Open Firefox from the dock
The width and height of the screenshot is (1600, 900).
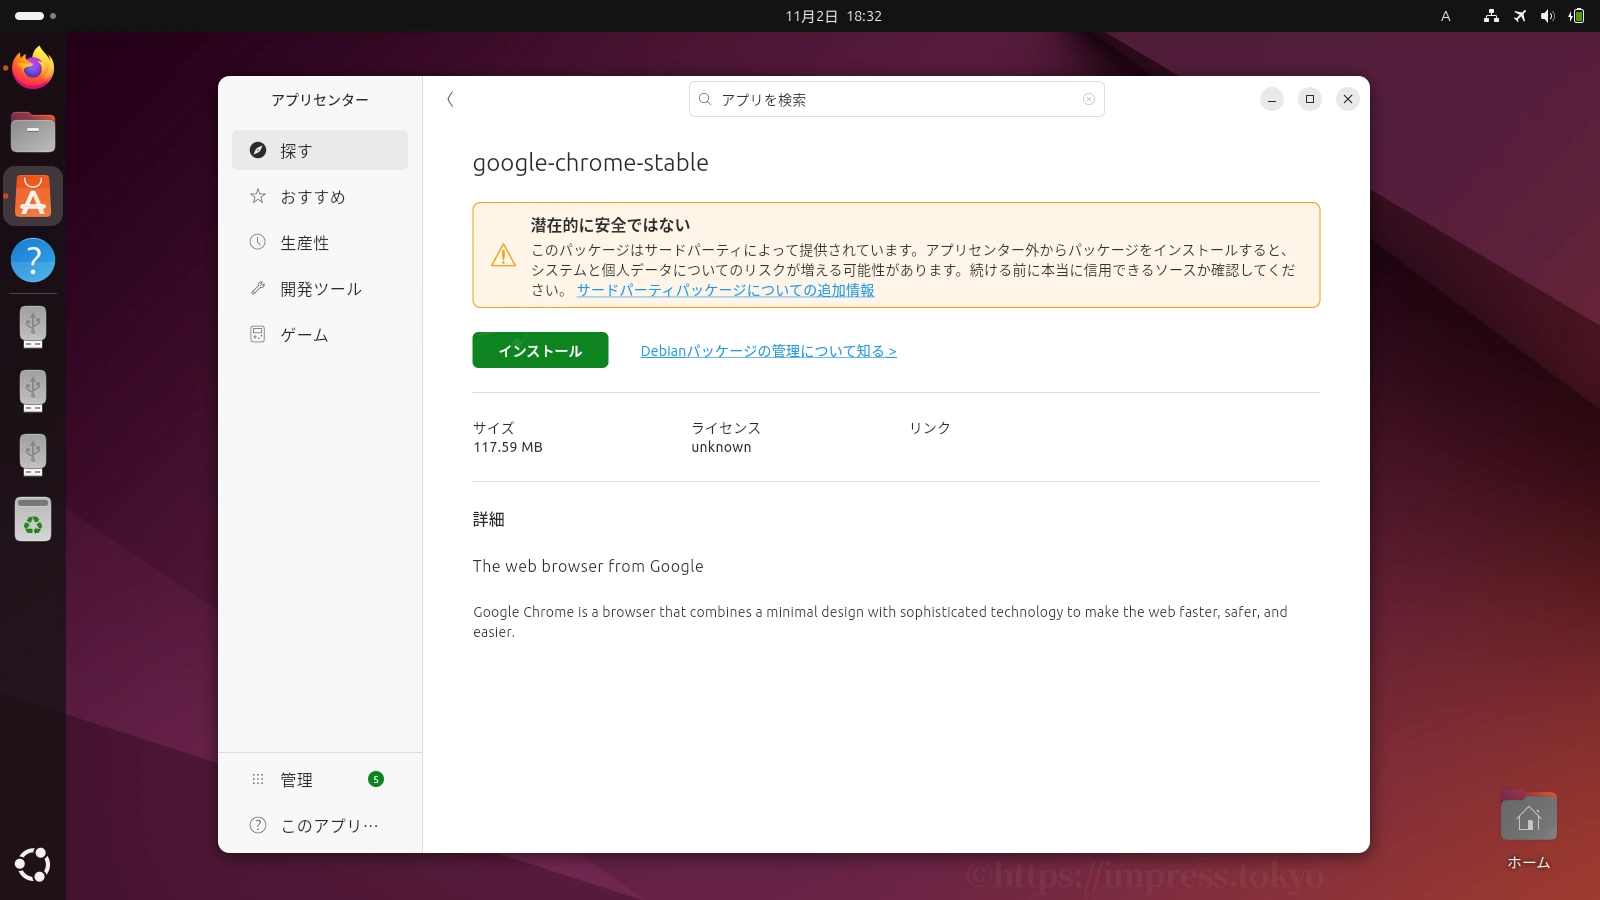pos(33,68)
